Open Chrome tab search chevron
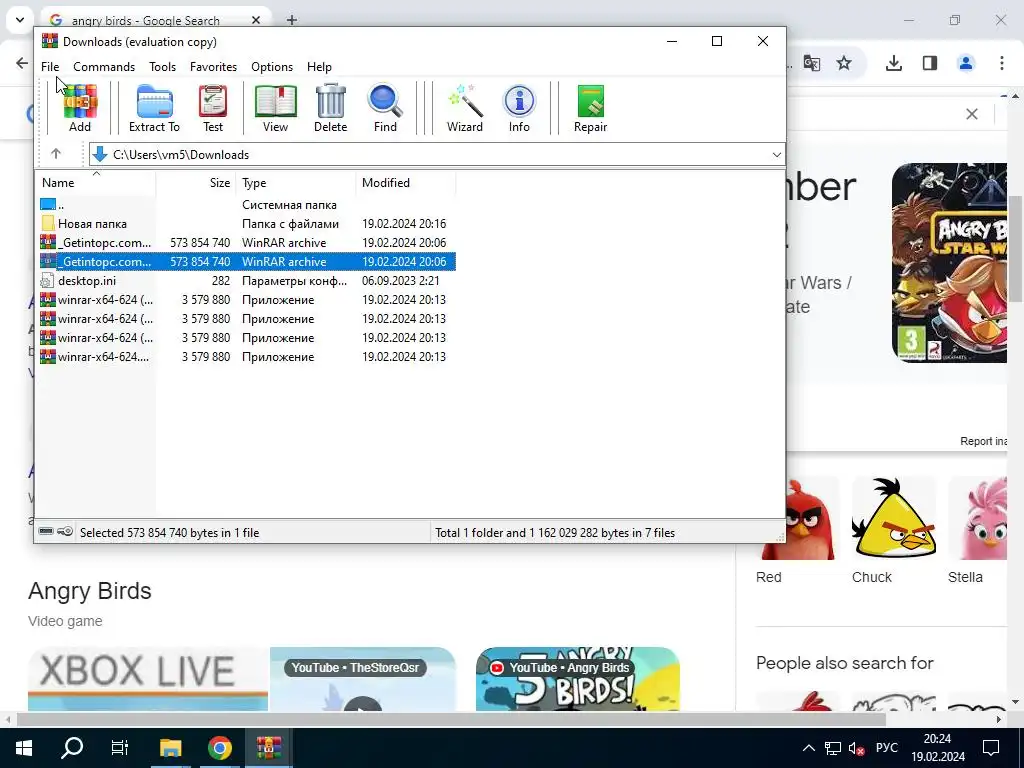Image resolution: width=1024 pixels, height=768 pixels. coord(20,20)
